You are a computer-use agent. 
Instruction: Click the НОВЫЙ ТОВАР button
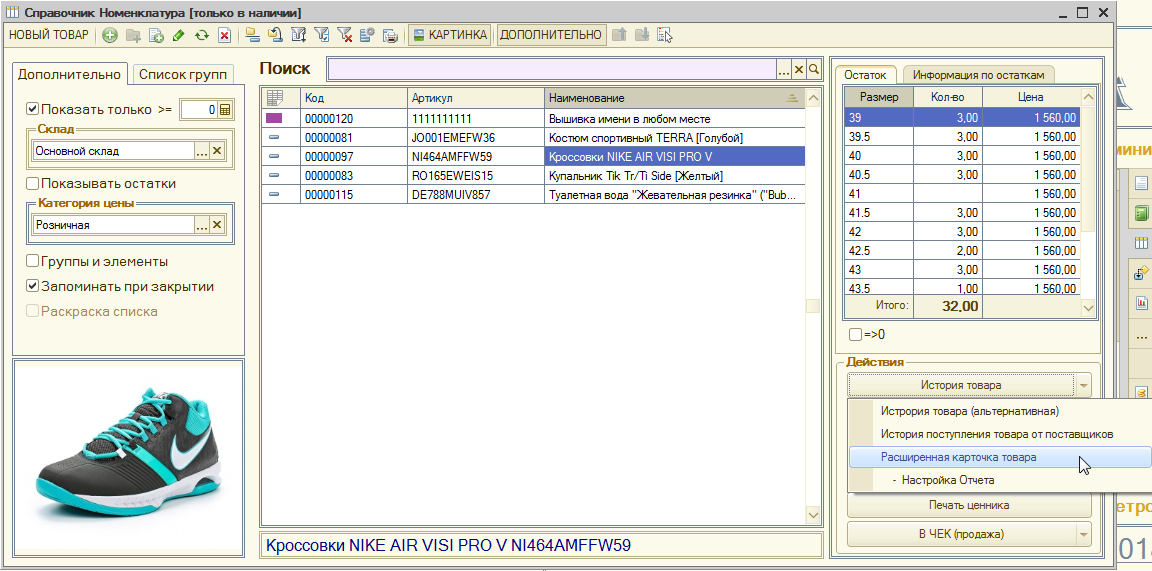tap(48, 35)
